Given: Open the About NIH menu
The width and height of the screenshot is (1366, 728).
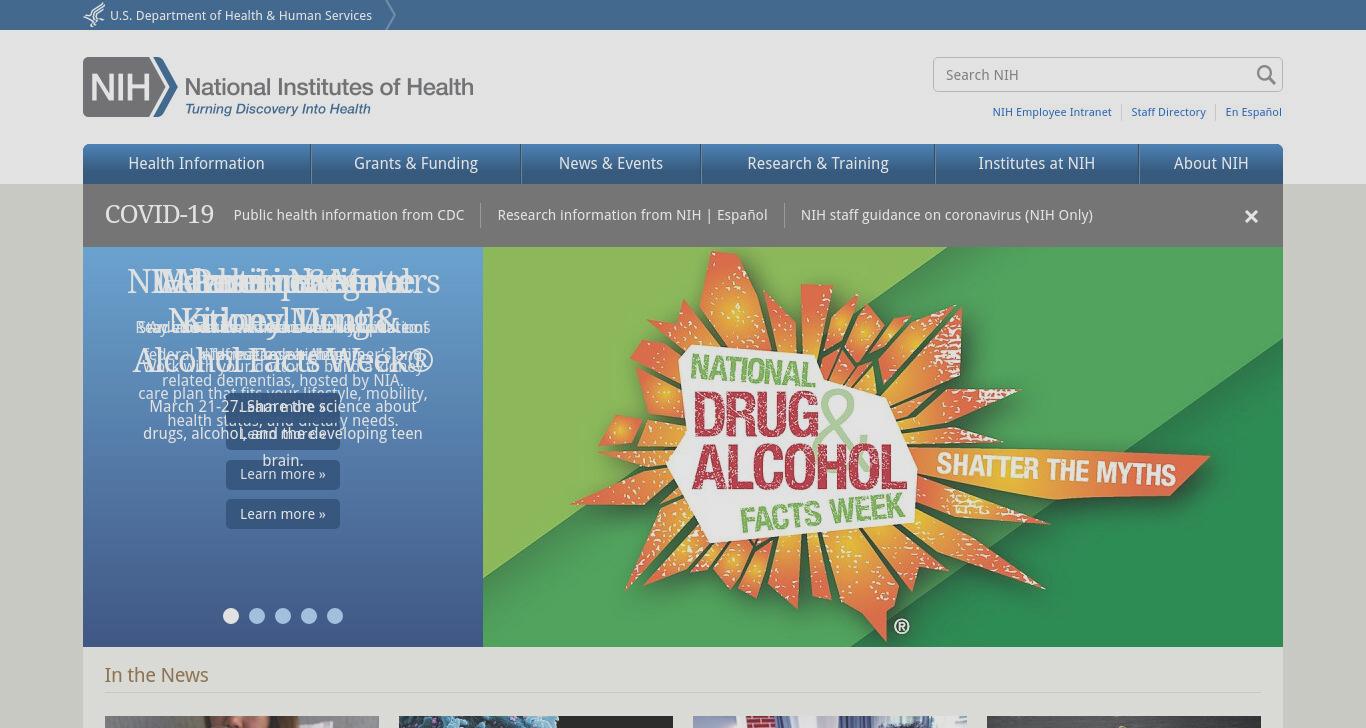Looking at the screenshot, I should [x=1211, y=164].
